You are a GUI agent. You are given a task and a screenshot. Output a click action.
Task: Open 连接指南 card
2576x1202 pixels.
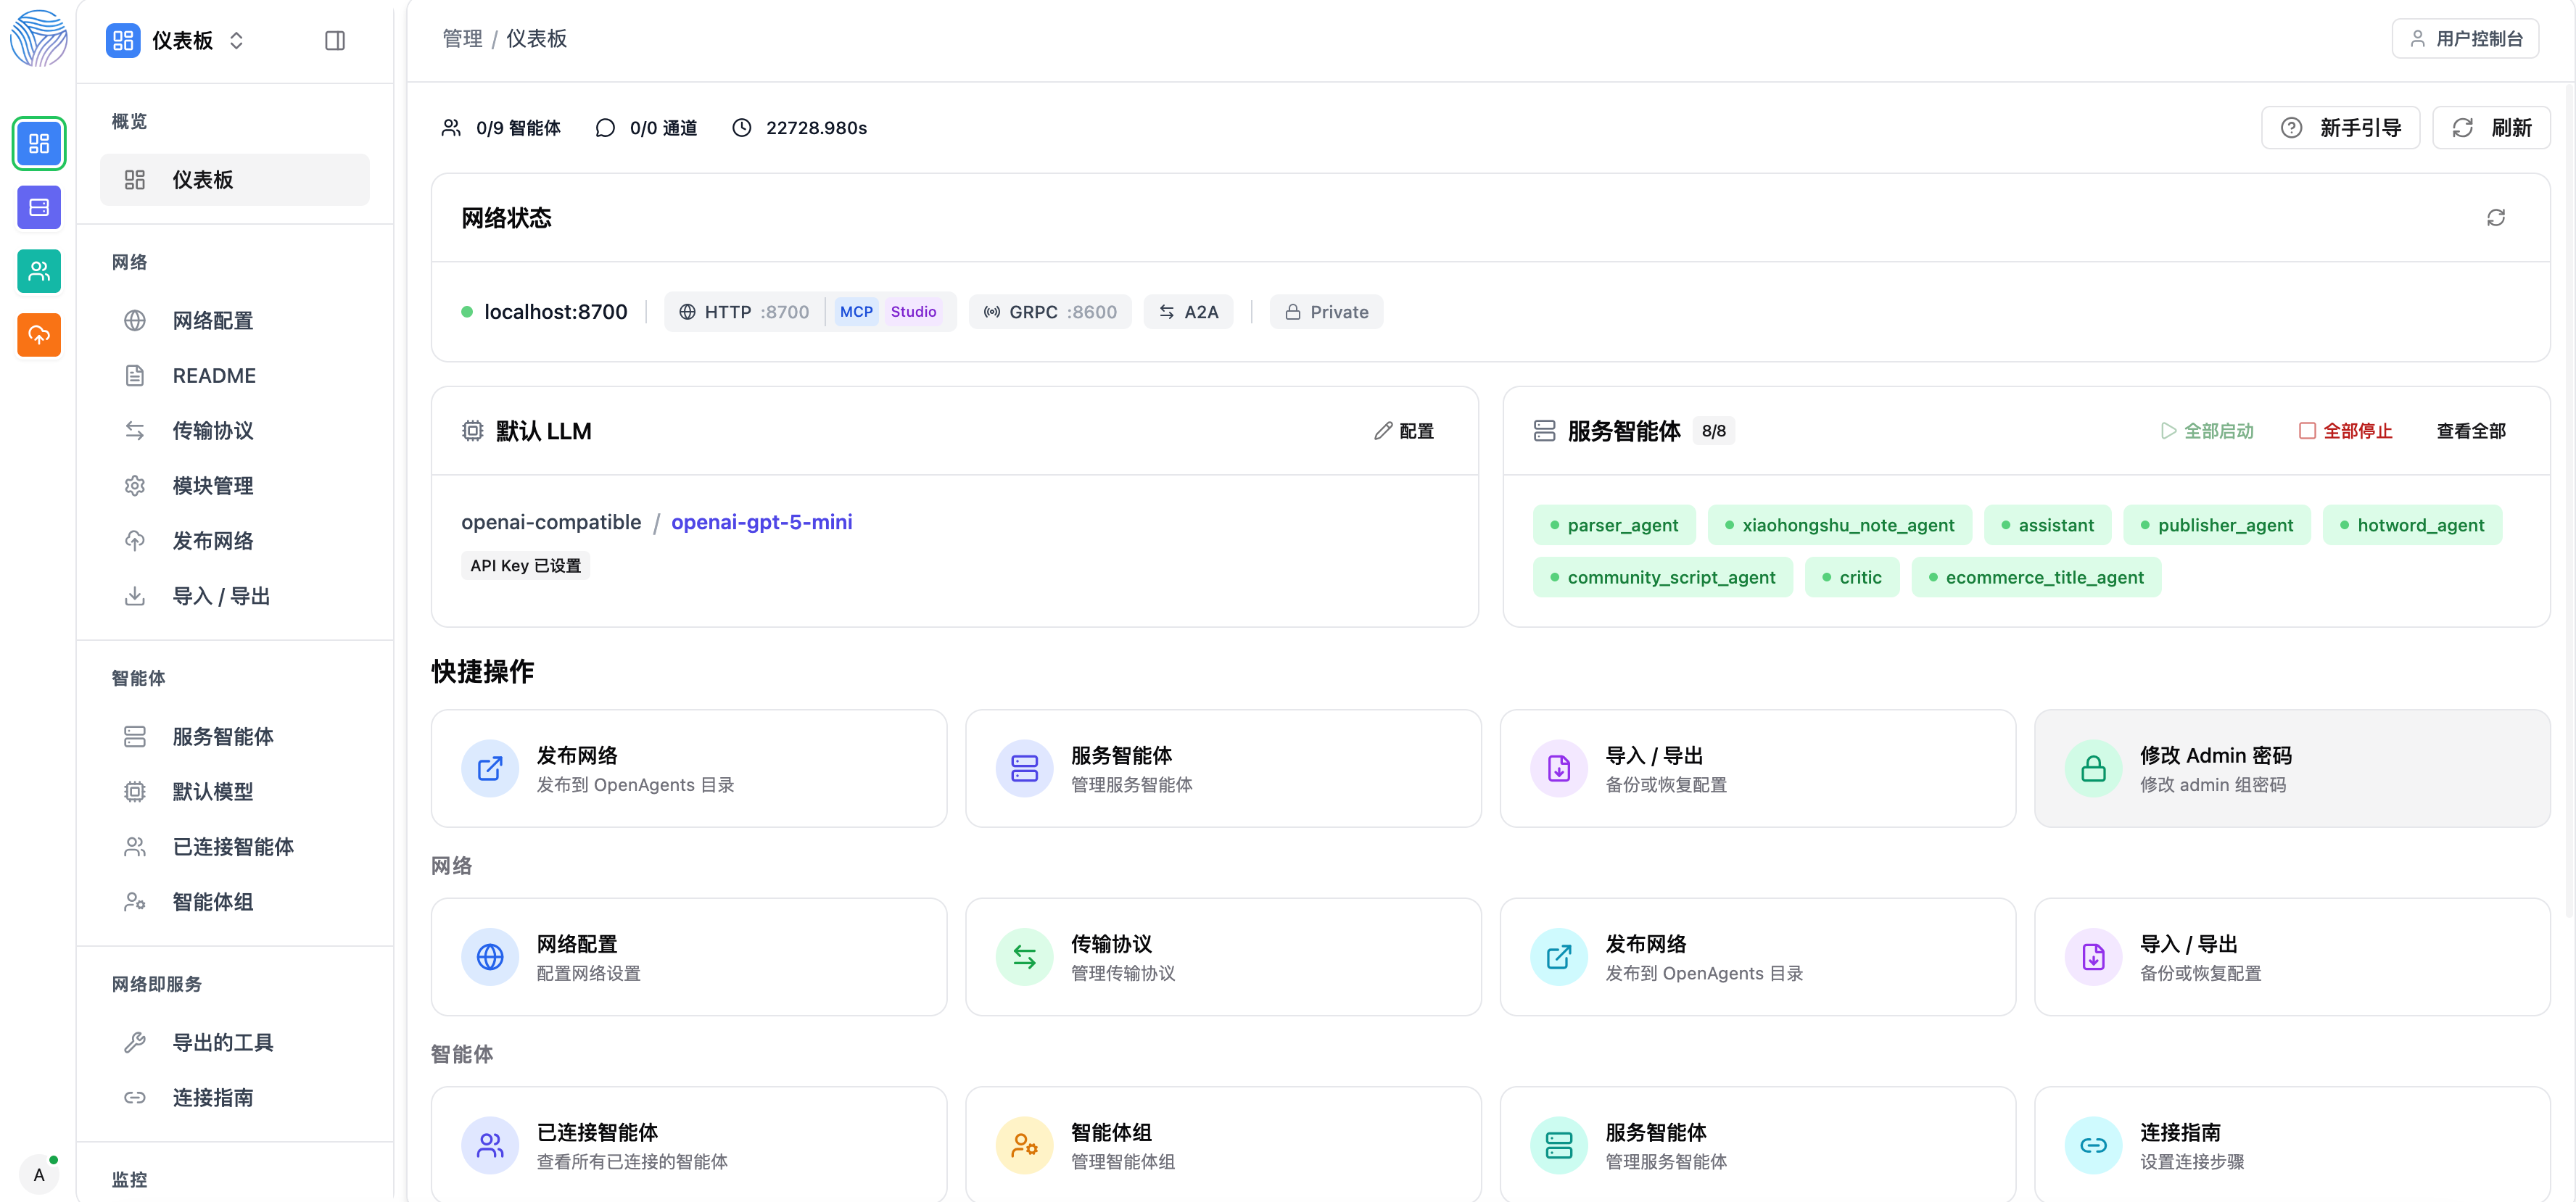2292,1144
